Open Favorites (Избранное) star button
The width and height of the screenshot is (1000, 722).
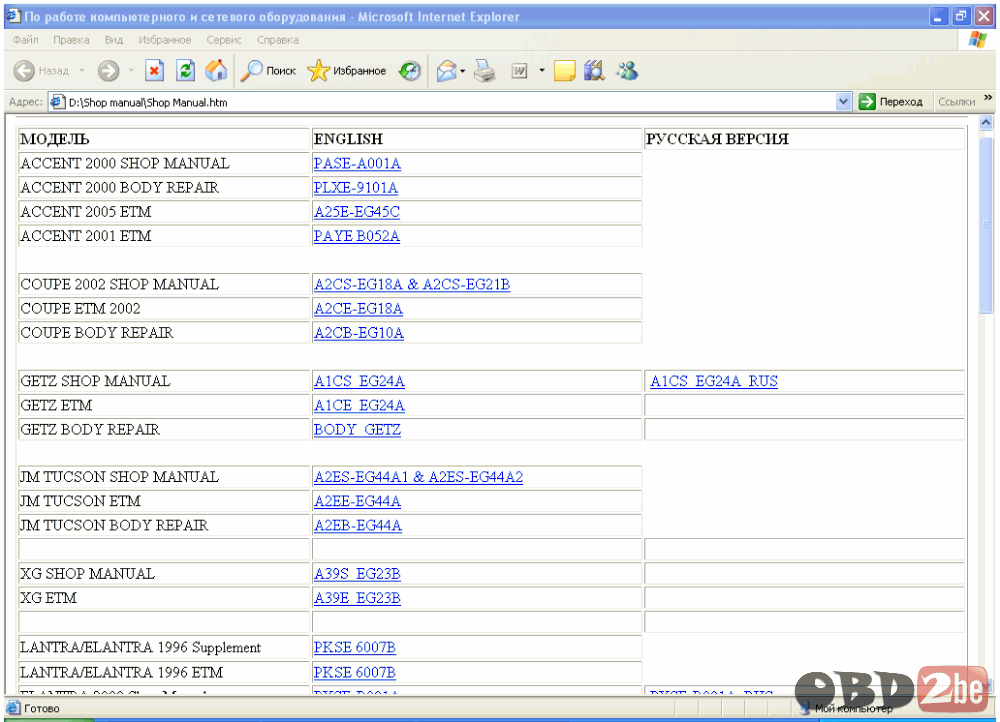pyautogui.click(x=346, y=71)
